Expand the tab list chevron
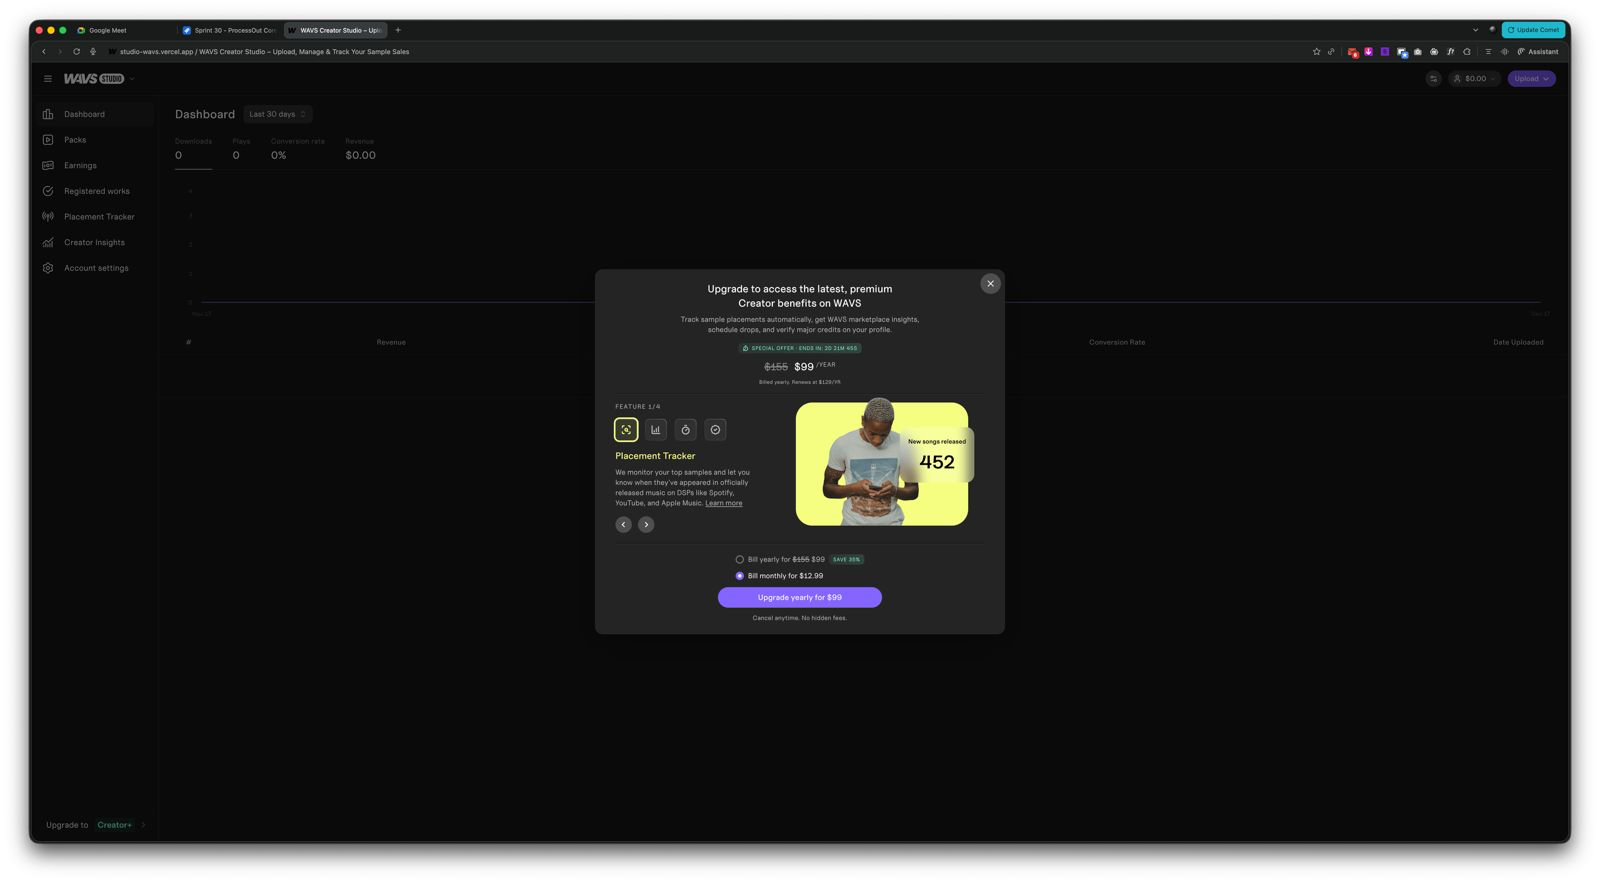 (1475, 30)
